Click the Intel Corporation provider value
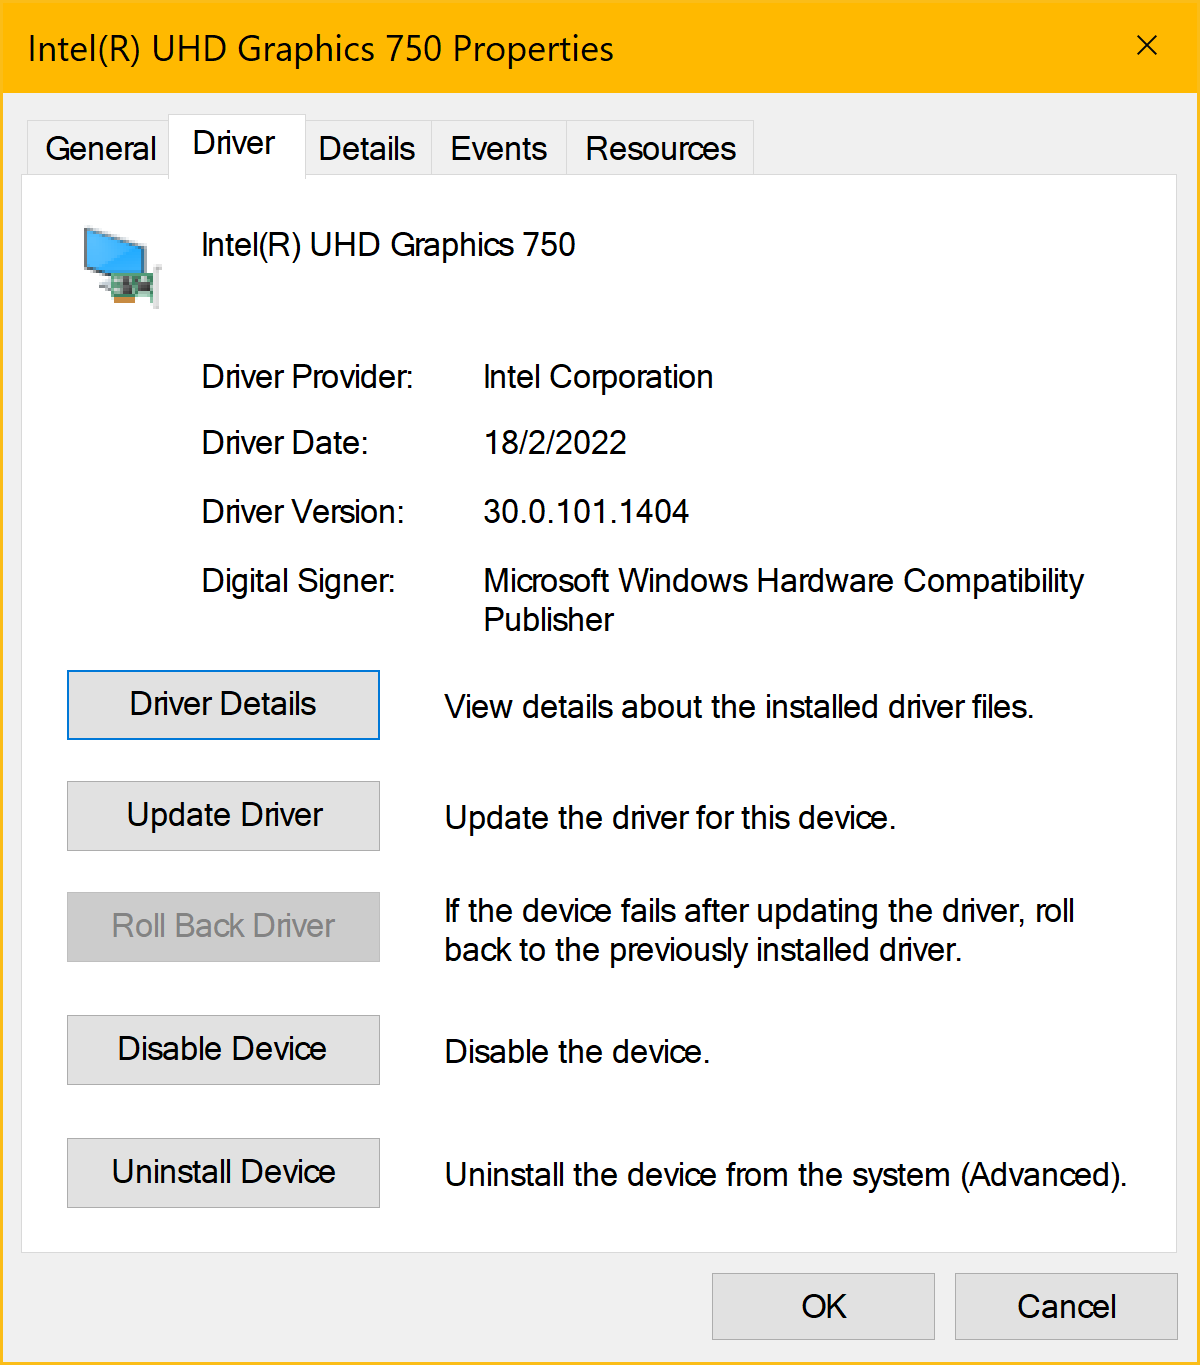Image resolution: width=1200 pixels, height=1365 pixels. point(598,377)
